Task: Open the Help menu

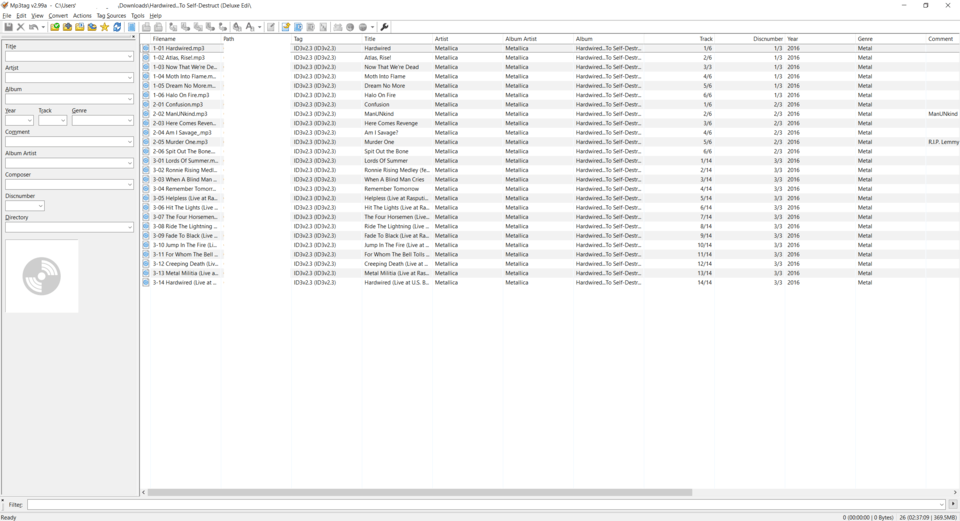Action: [x=156, y=16]
